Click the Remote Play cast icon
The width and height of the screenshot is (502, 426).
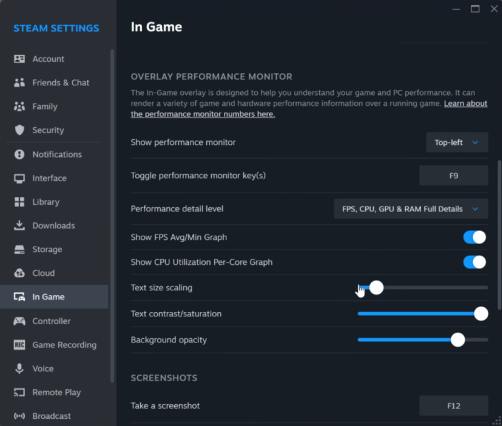tap(19, 392)
